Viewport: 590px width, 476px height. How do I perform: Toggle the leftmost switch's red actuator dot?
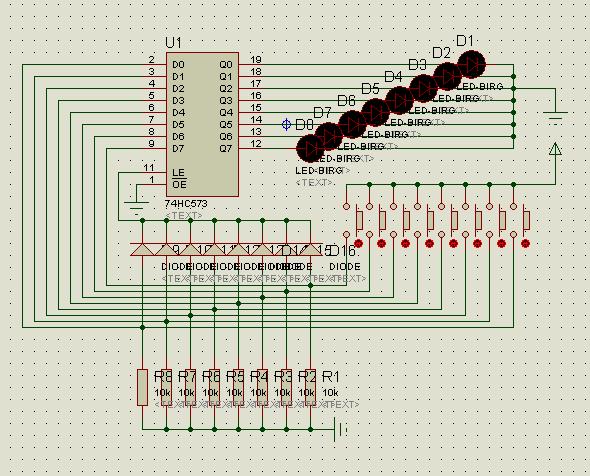tap(358, 243)
